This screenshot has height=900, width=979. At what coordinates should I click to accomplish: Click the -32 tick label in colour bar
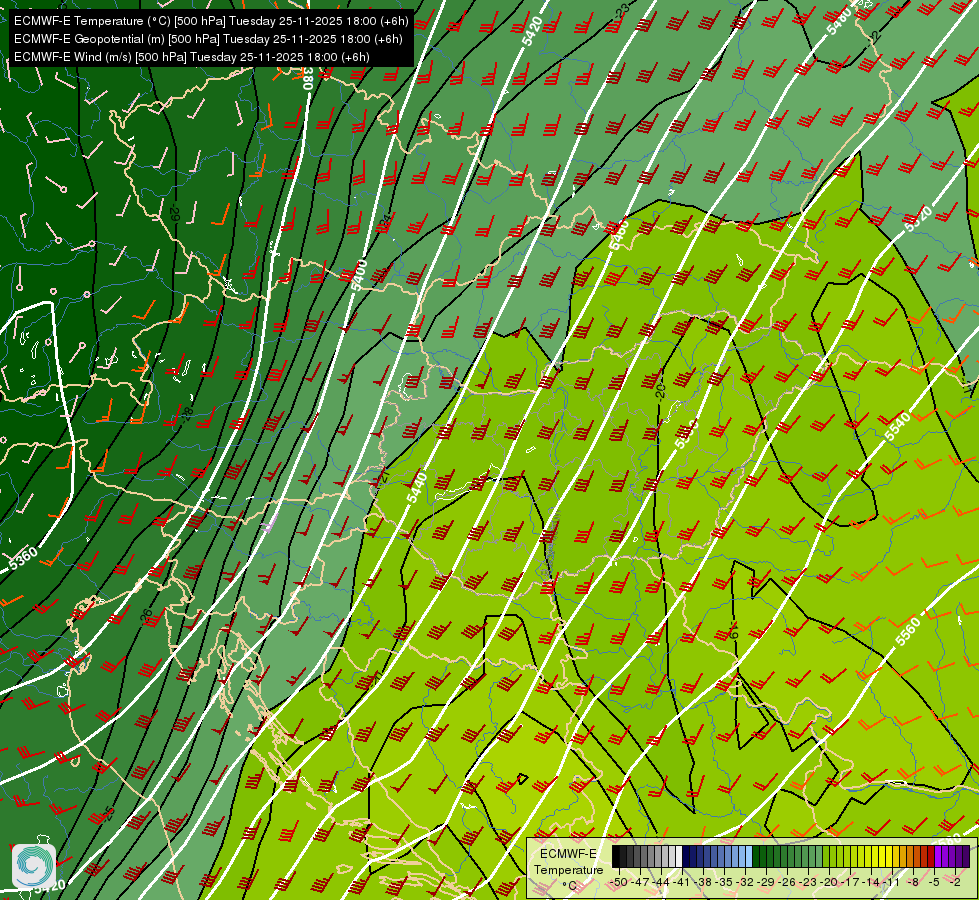[x=746, y=882]
